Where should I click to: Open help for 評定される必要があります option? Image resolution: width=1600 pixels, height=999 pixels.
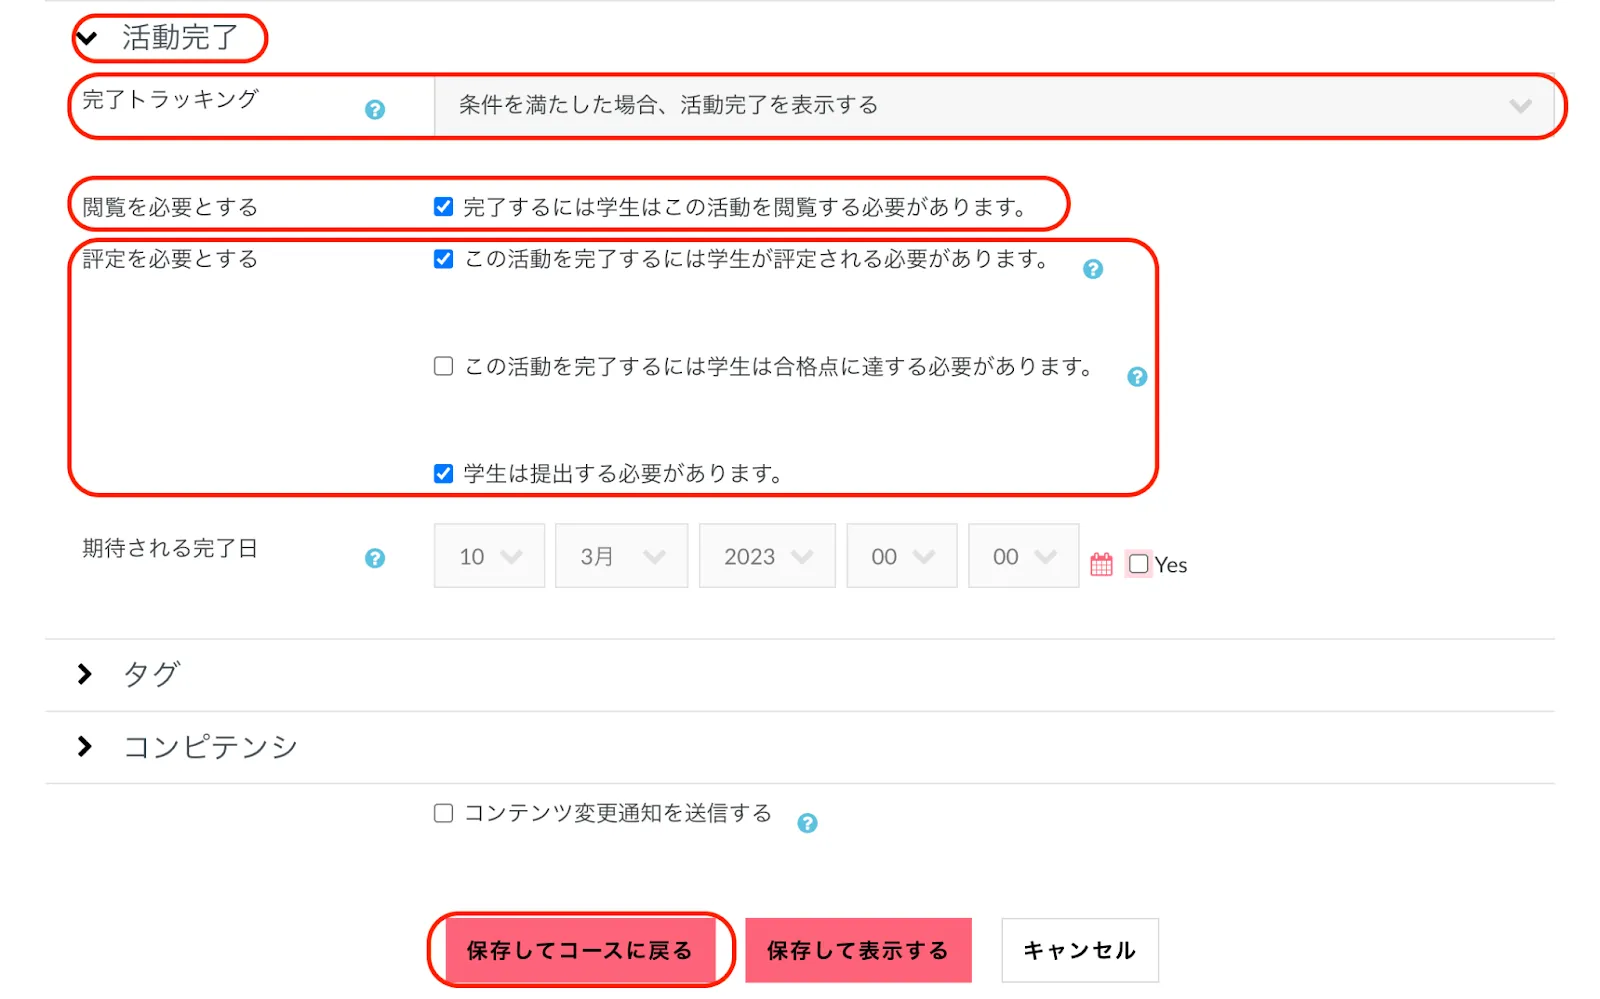pos(1093,269)
